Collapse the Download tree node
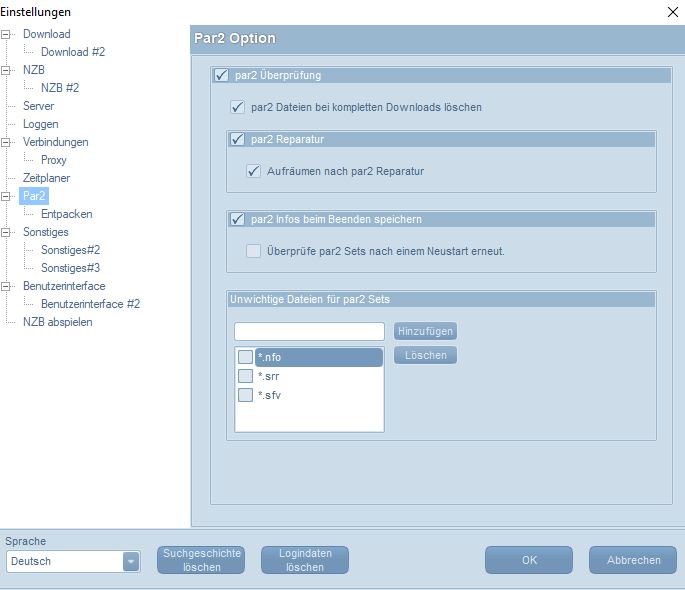The height and width of the screenshot is (590, 685). coord(6,34)
